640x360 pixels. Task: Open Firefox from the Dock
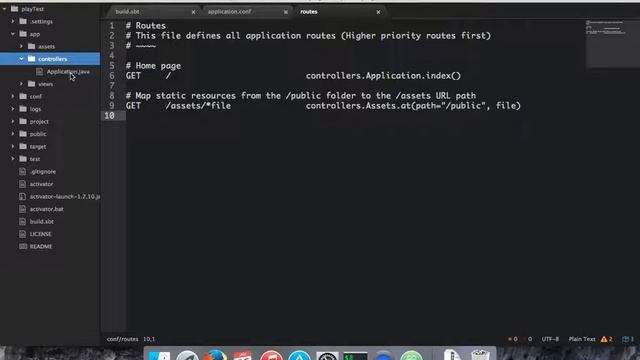215,355
